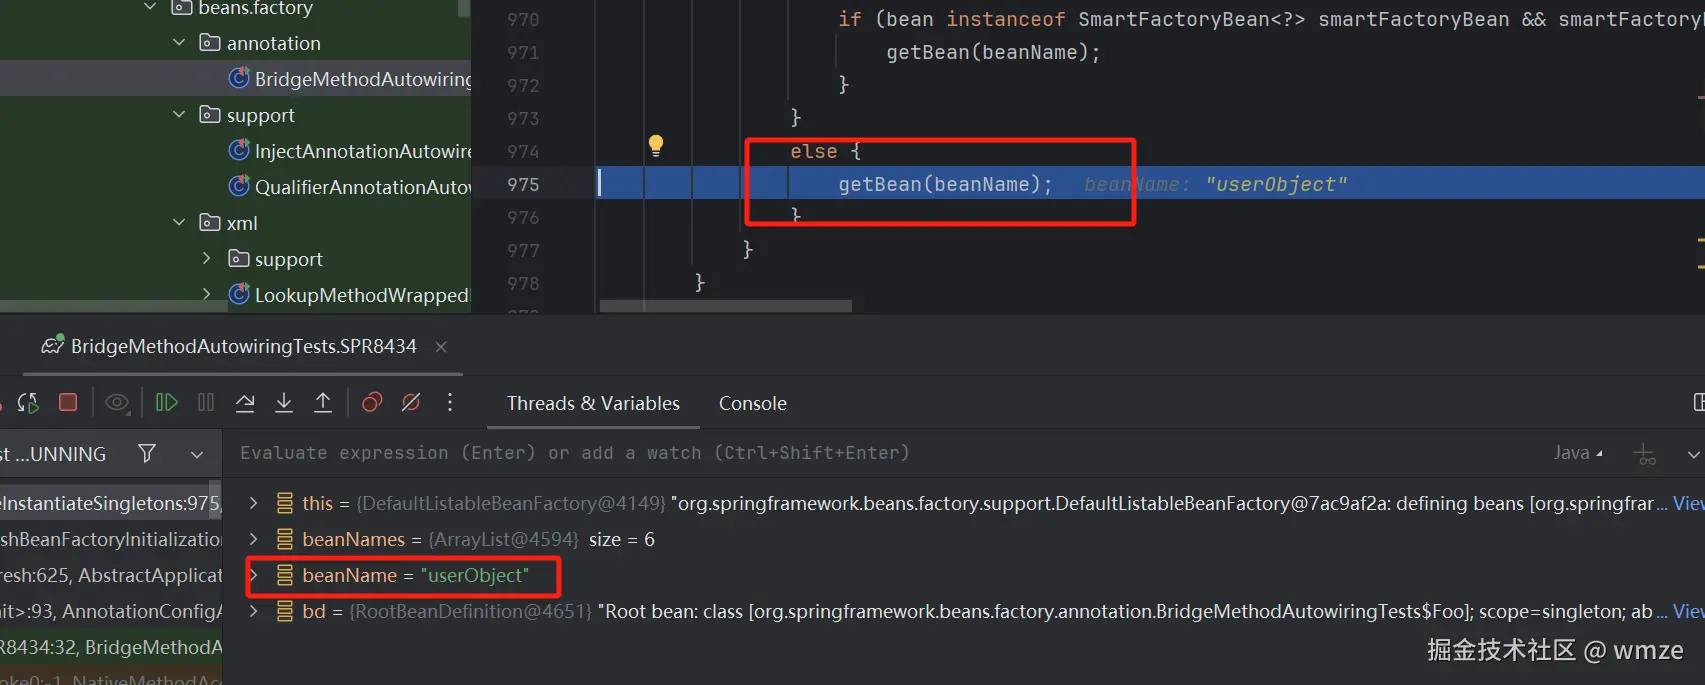The width and height of the screenshot is (1705, 685).
Task: Click the 'st ...UNNING' thread selector label
Action: tap(53, 454)
